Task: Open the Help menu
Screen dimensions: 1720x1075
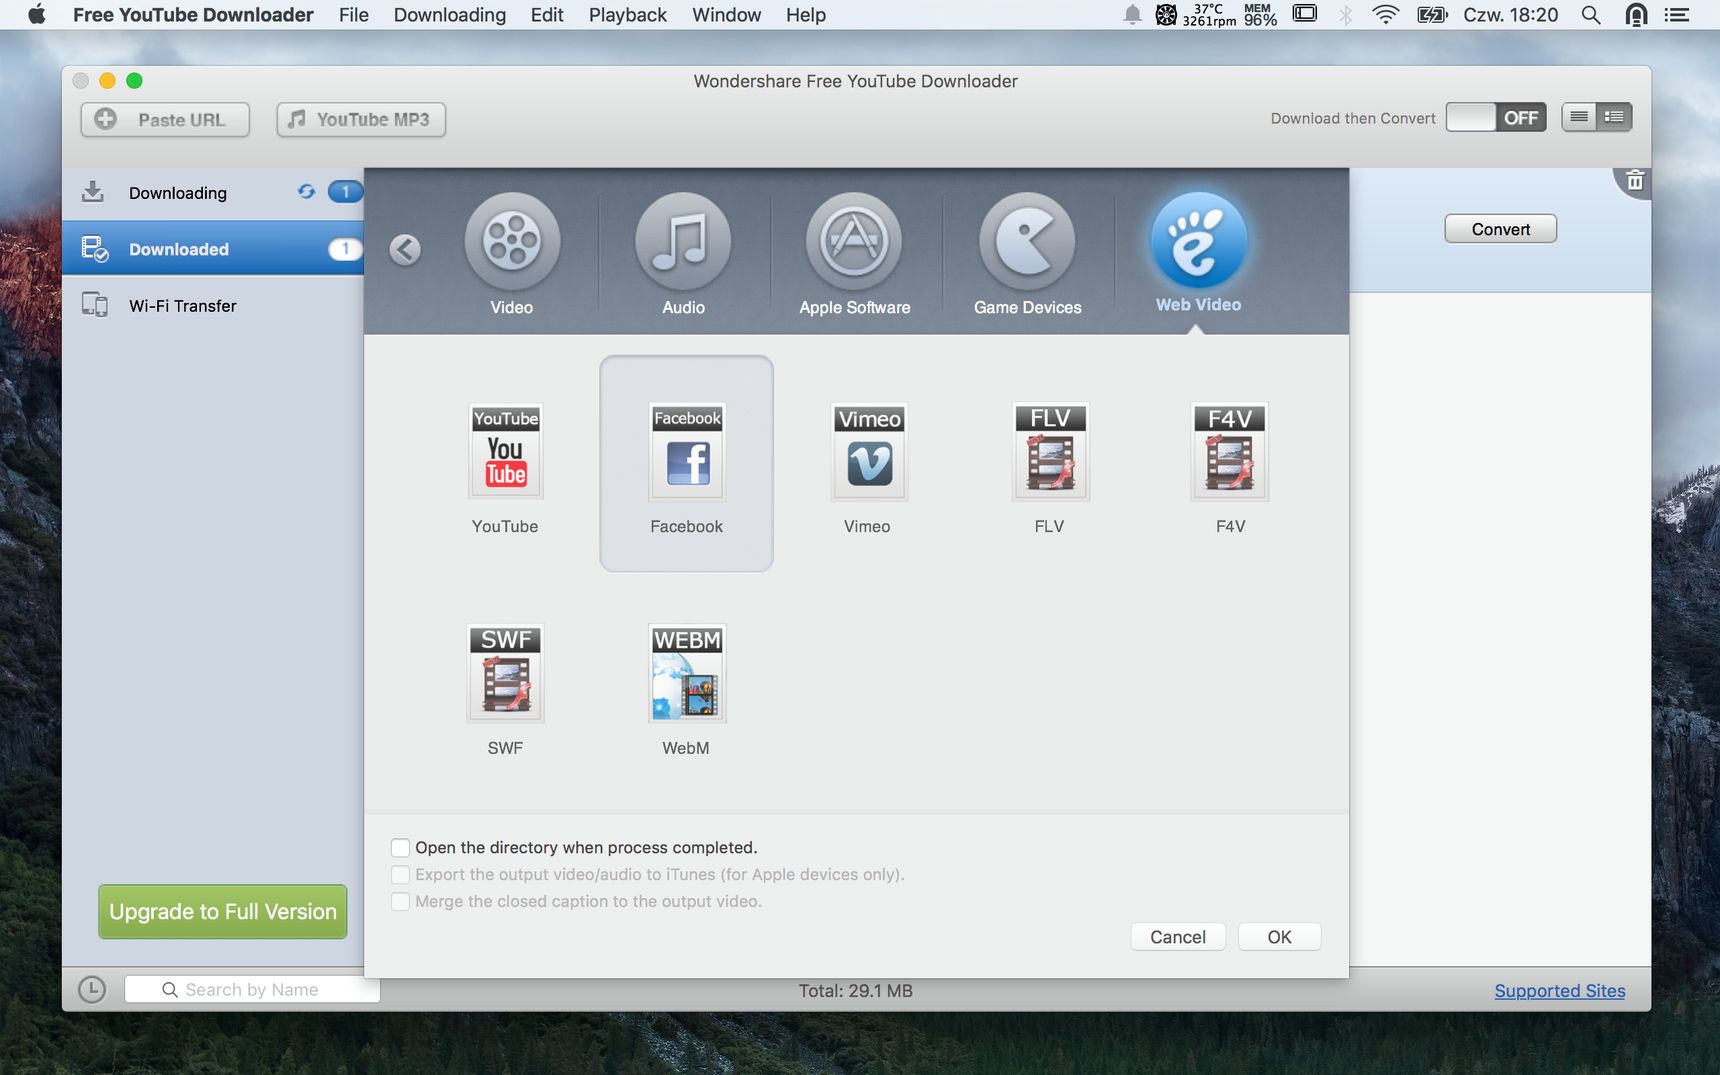Action: point(806,15)
